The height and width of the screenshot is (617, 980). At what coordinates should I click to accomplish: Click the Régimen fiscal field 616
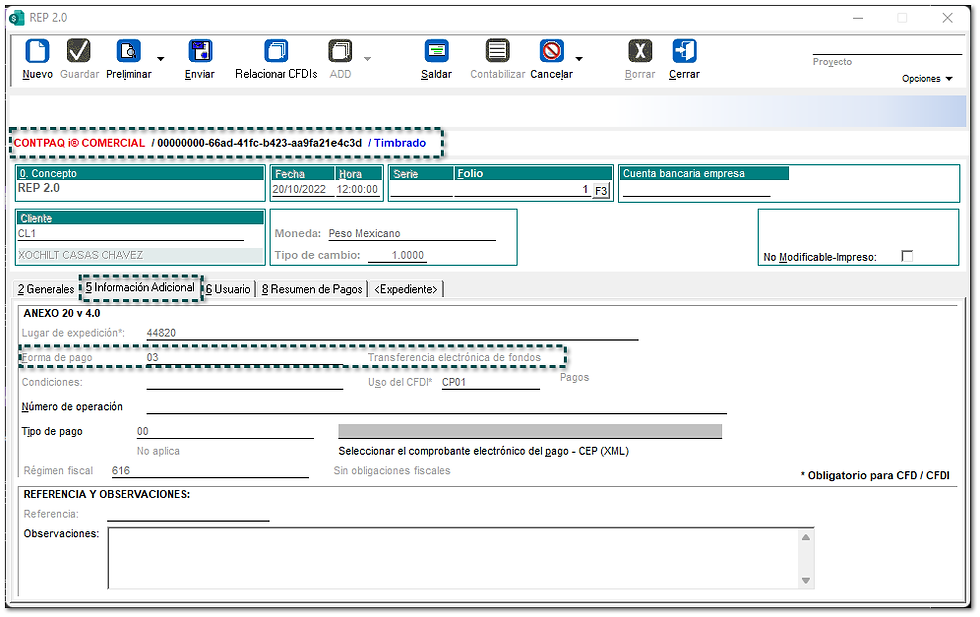coord(210,471)
